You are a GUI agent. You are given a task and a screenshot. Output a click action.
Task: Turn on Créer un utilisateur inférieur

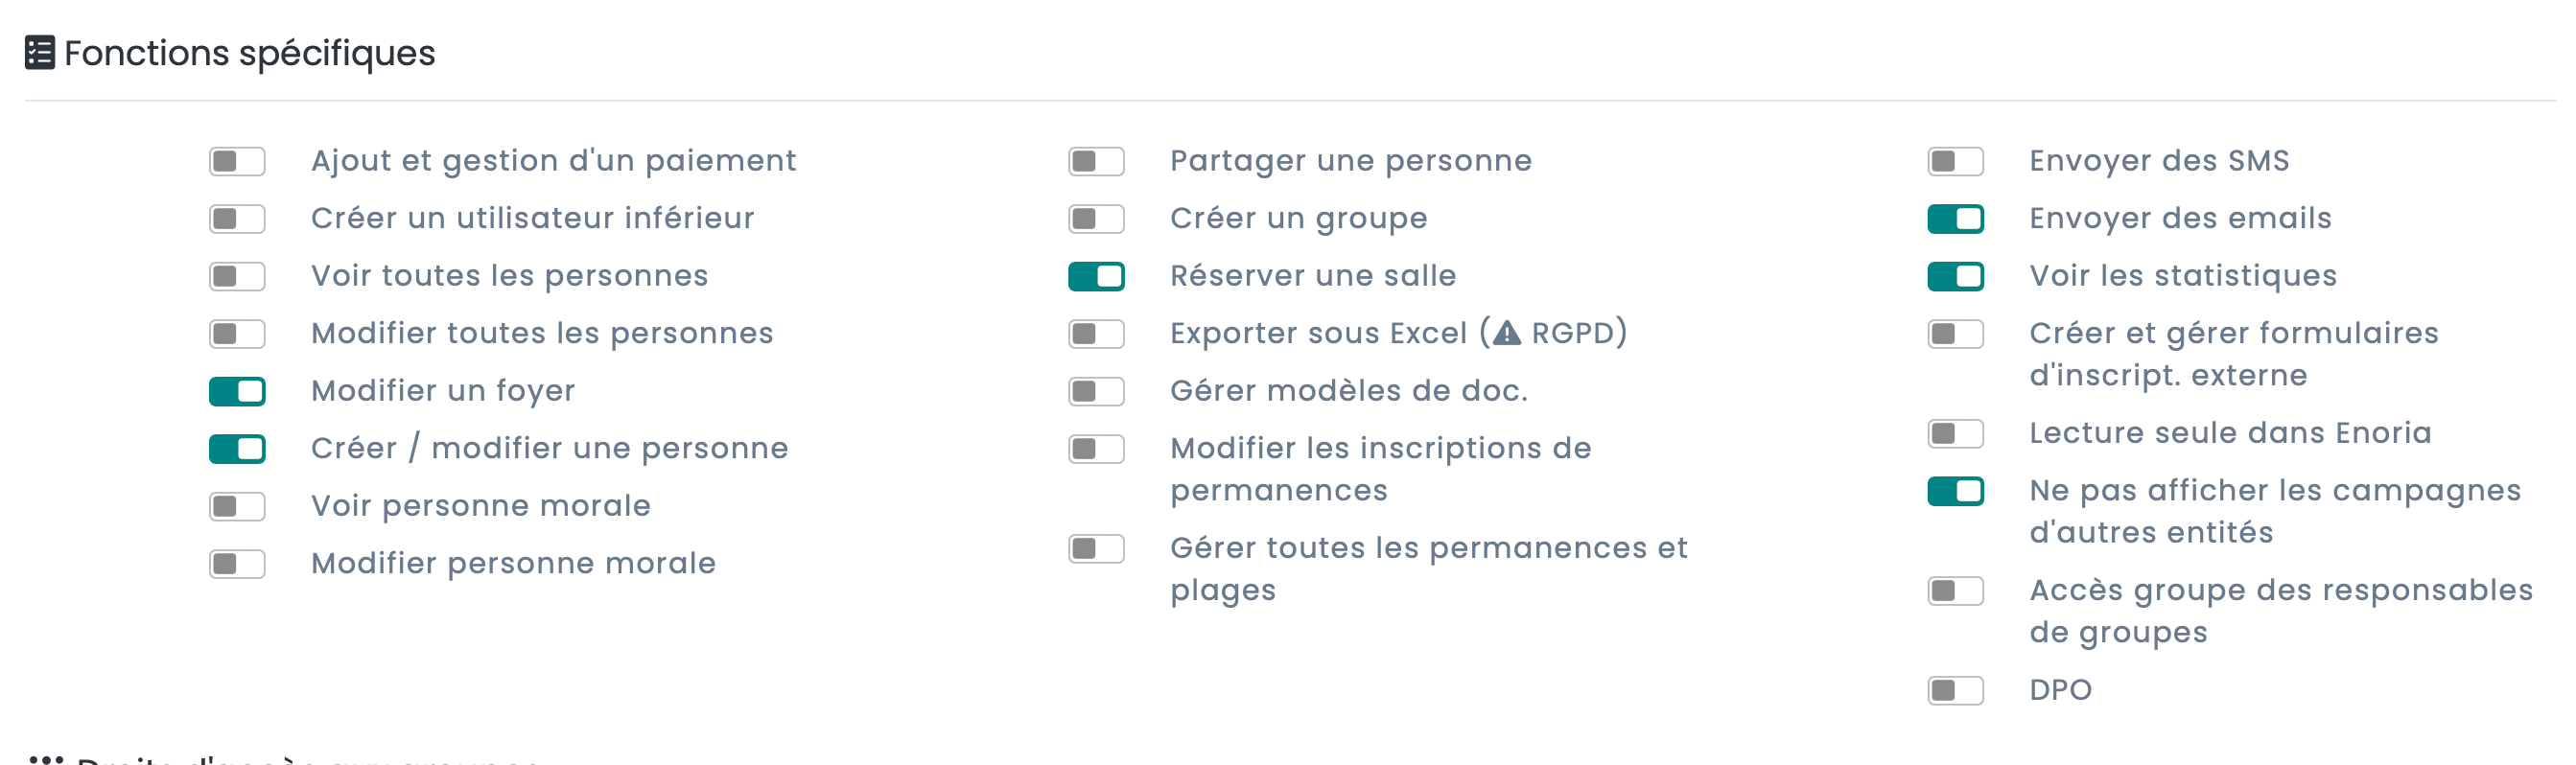(x=237, y=219)
